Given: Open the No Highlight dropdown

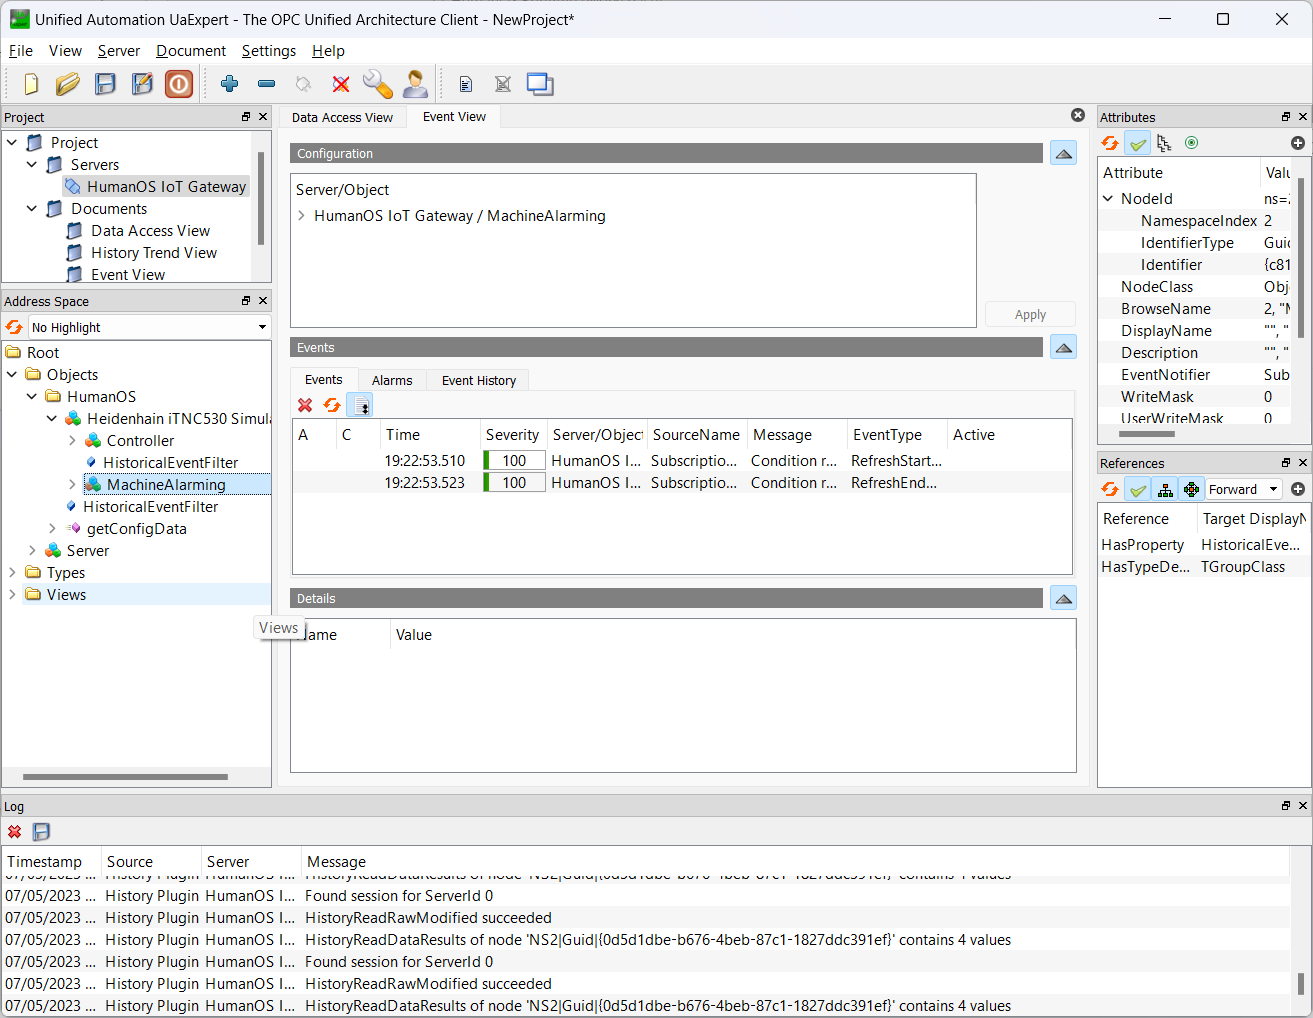Looking at the screenshot, I should (150, 327).
